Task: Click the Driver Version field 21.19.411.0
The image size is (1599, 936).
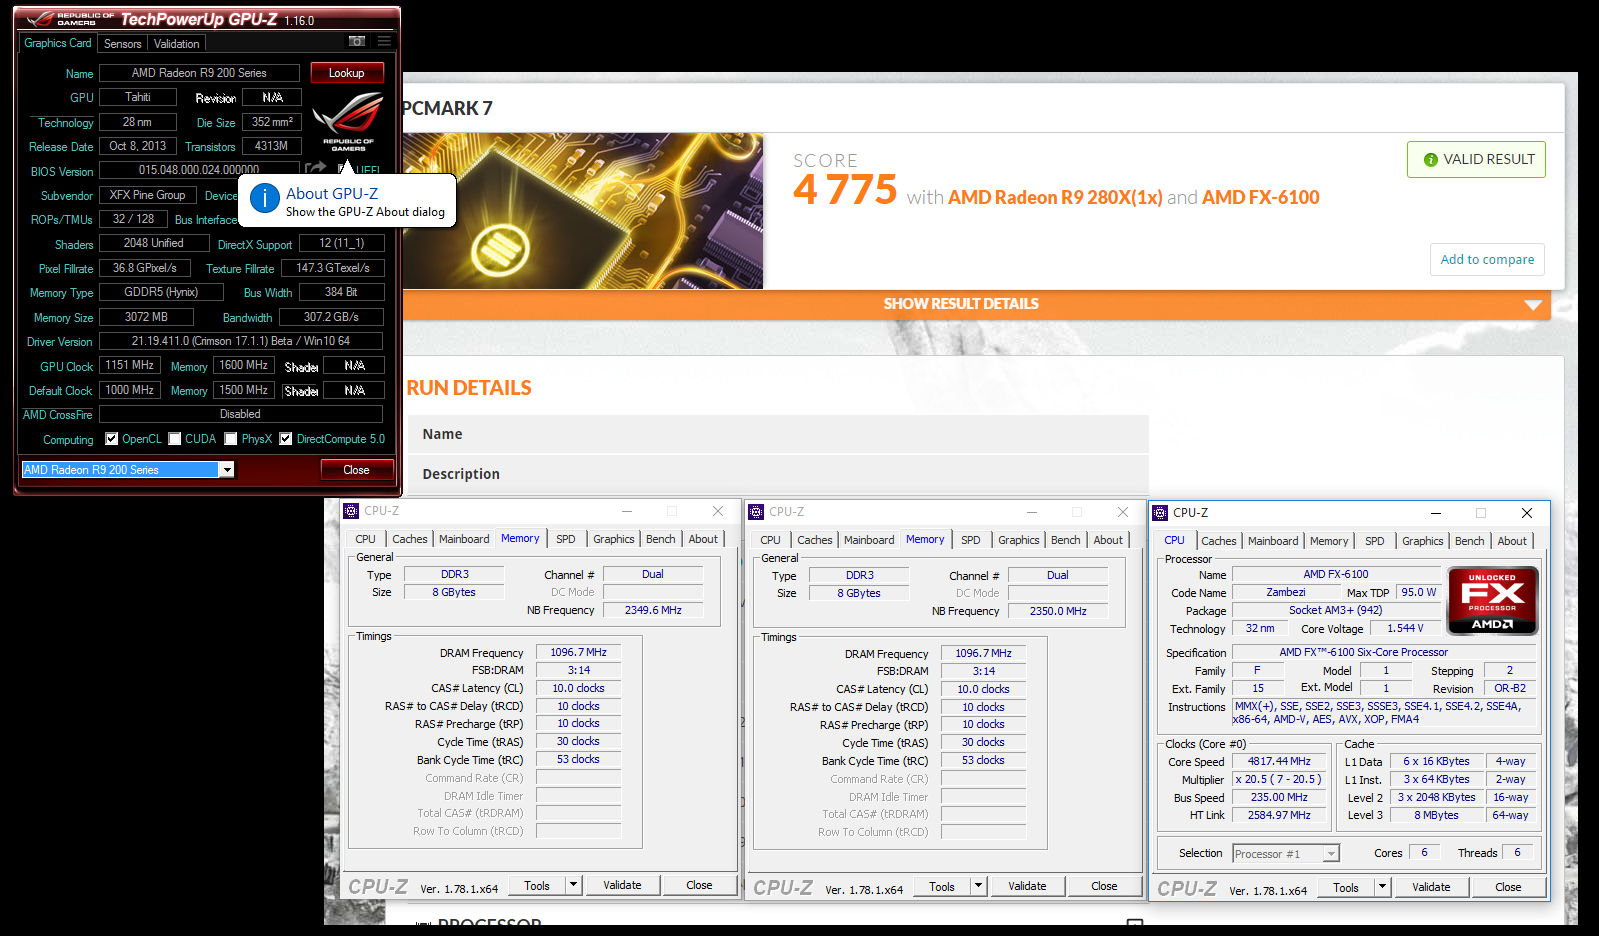Action: click(241, 341)
